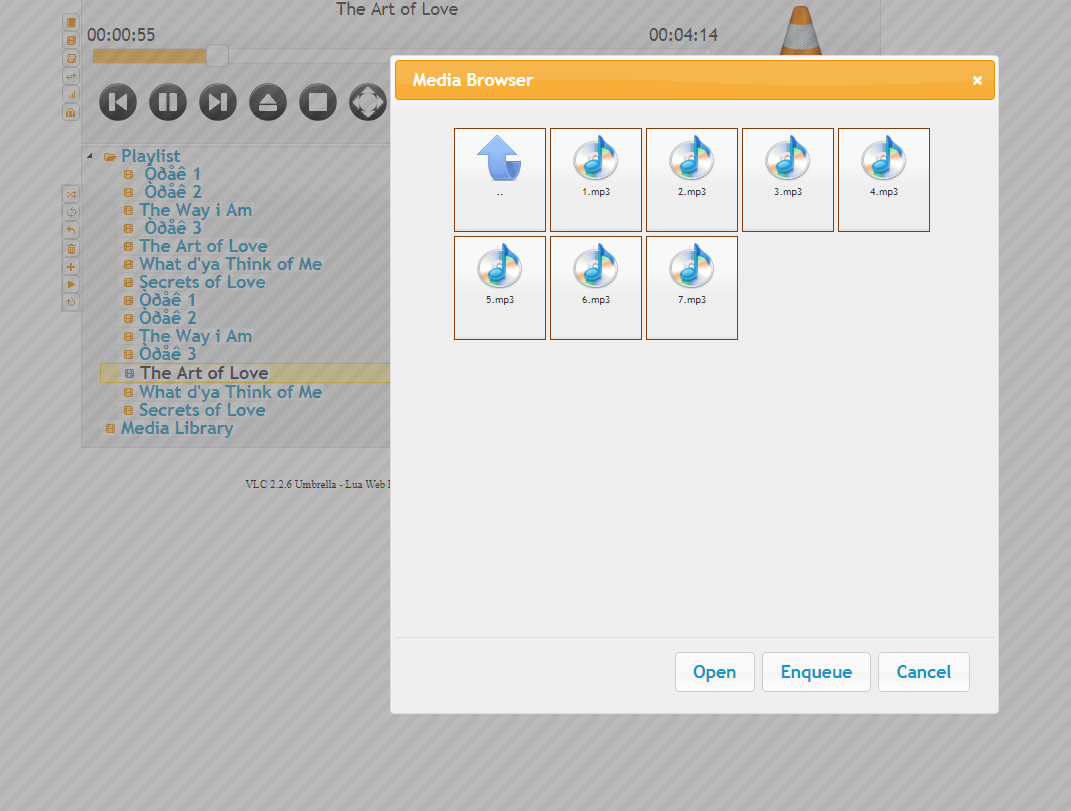Screen dimensions: 1071x811
Task: Click the Media Browser title bar
Action: point(695,80)
